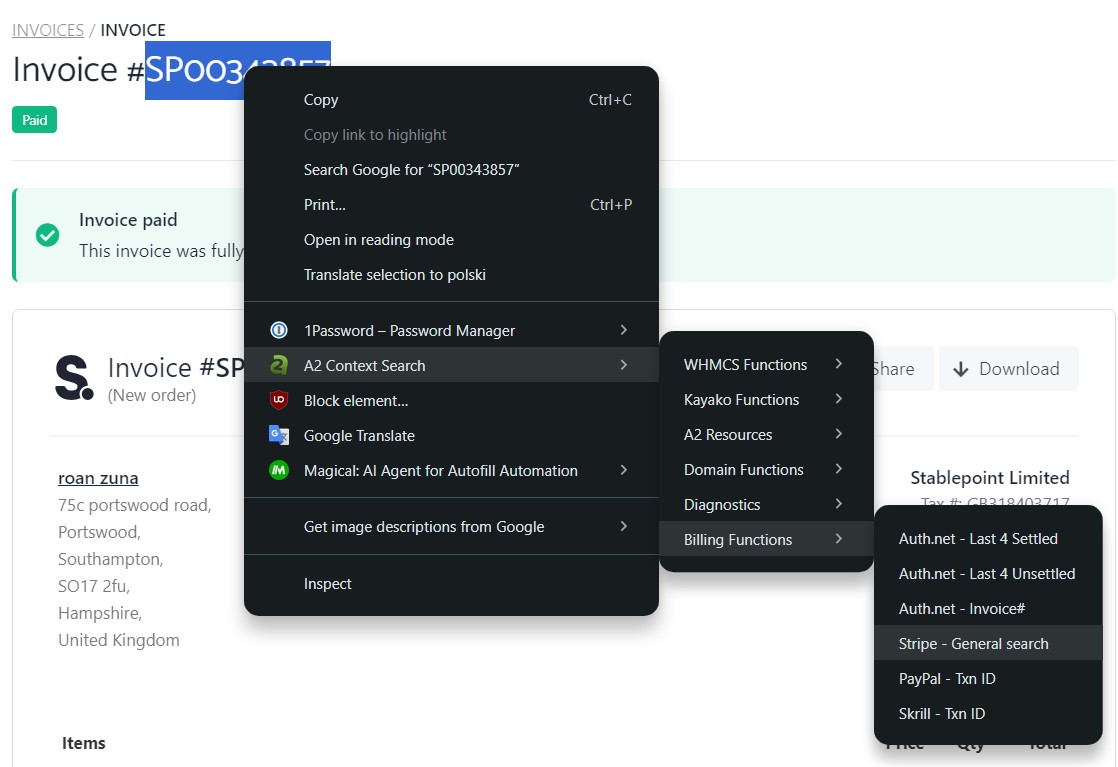Image resolution: width=1118 pixels, height=767 pixels.
Task: Open Diagnostics submenu
Action: click(x=766, y=504)
